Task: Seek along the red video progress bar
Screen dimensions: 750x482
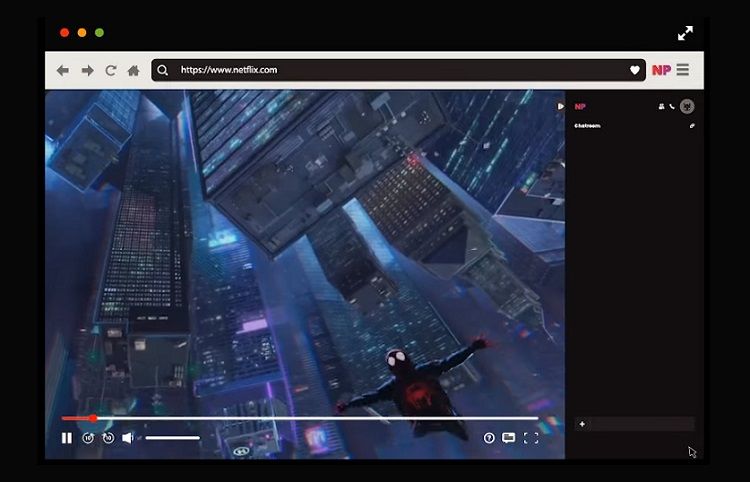Action: [300, 418]
